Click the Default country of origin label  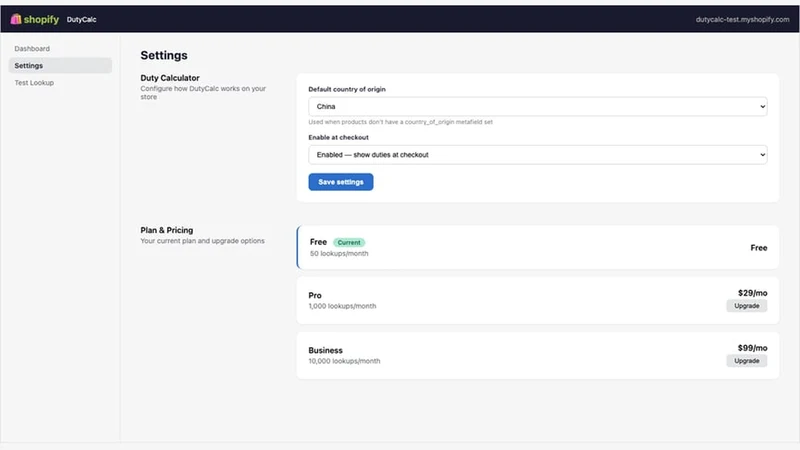(347, 89)
